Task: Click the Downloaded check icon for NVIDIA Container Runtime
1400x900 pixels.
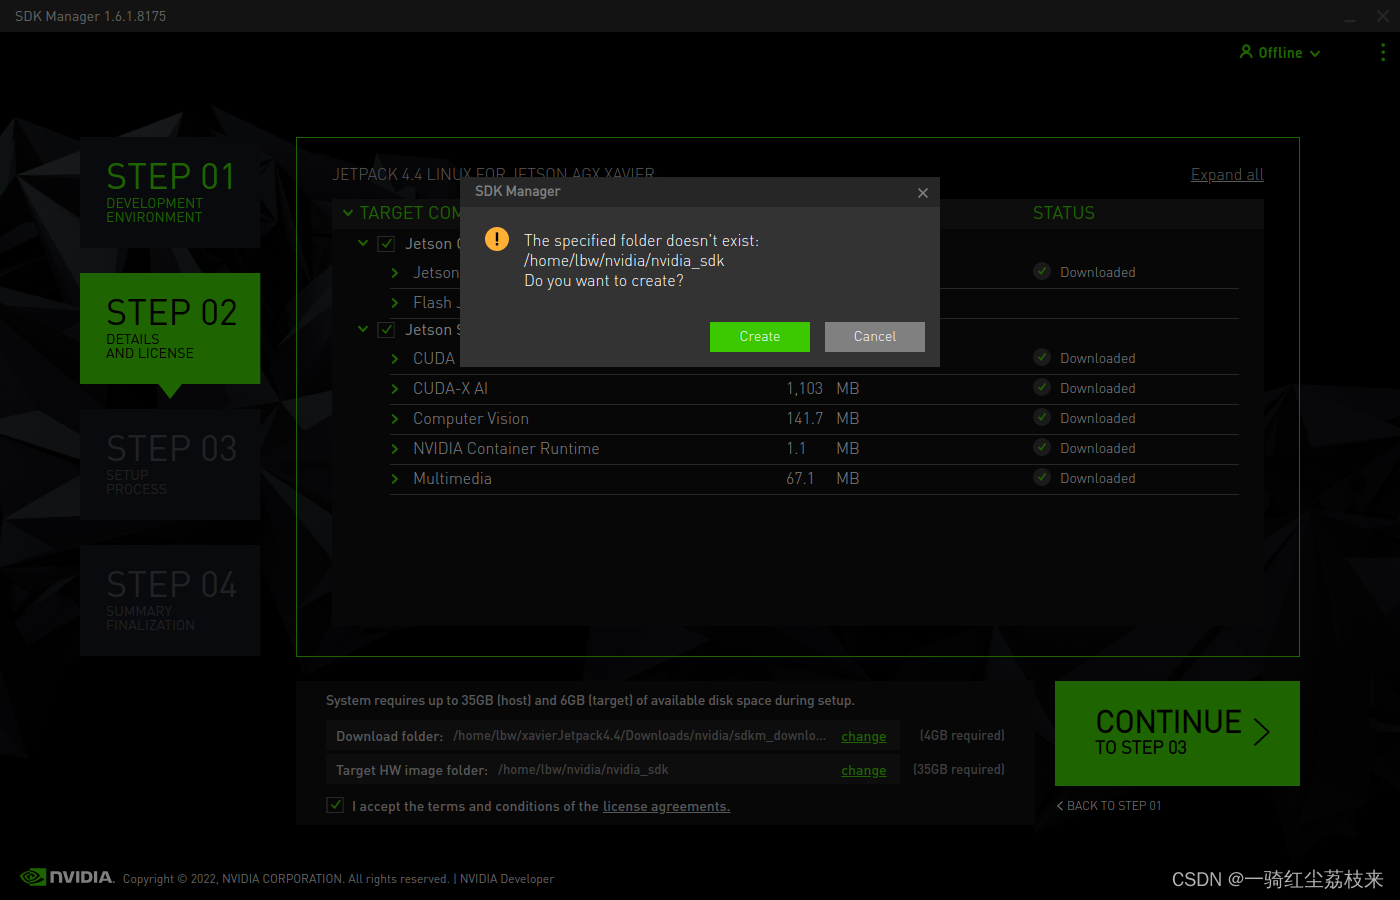Action: (1042, 447)
